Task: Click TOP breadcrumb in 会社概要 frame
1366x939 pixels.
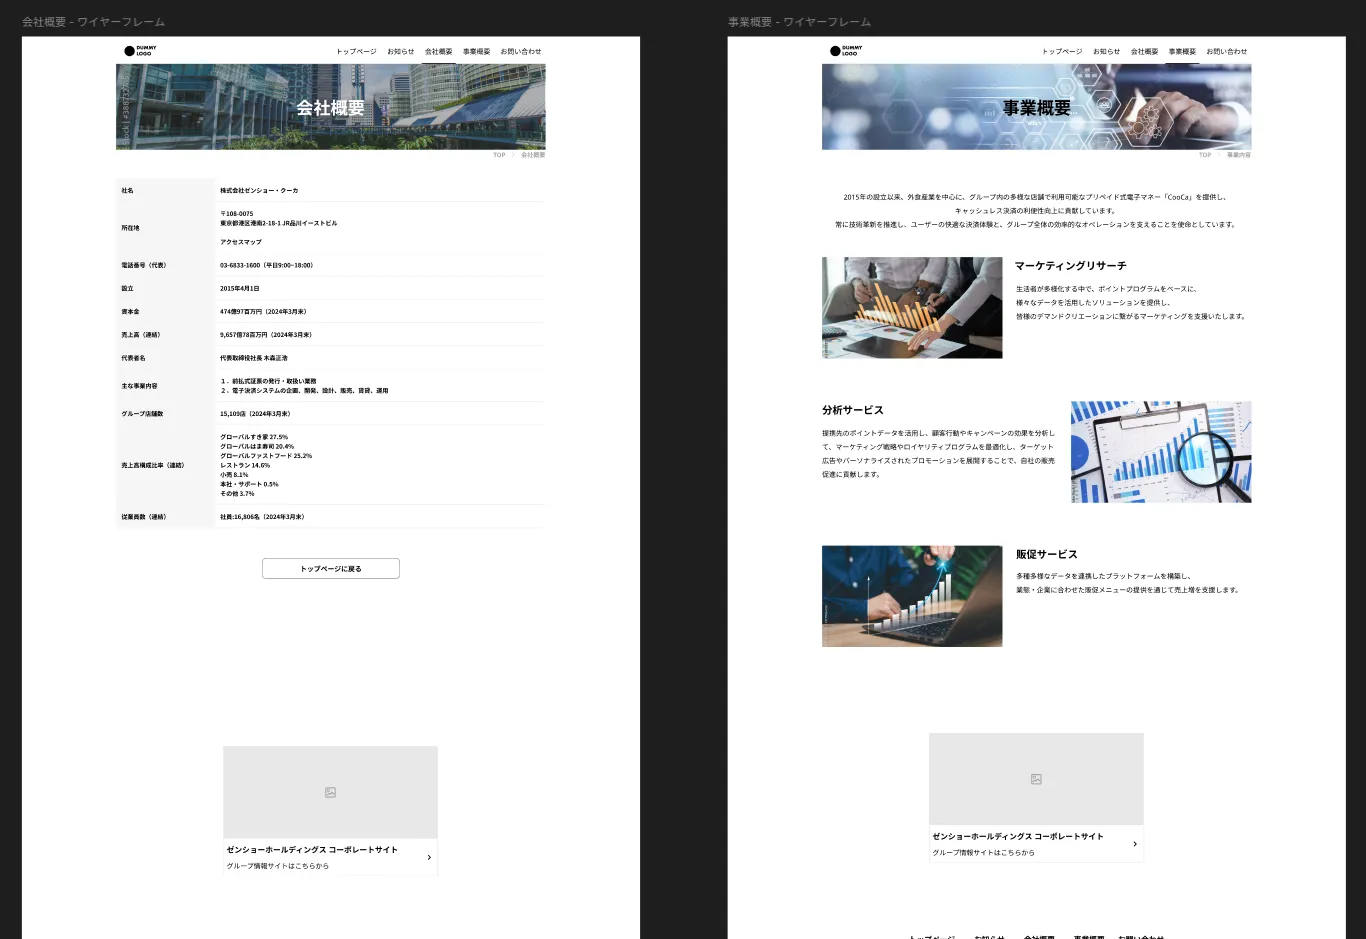Action: pos(499,155)
